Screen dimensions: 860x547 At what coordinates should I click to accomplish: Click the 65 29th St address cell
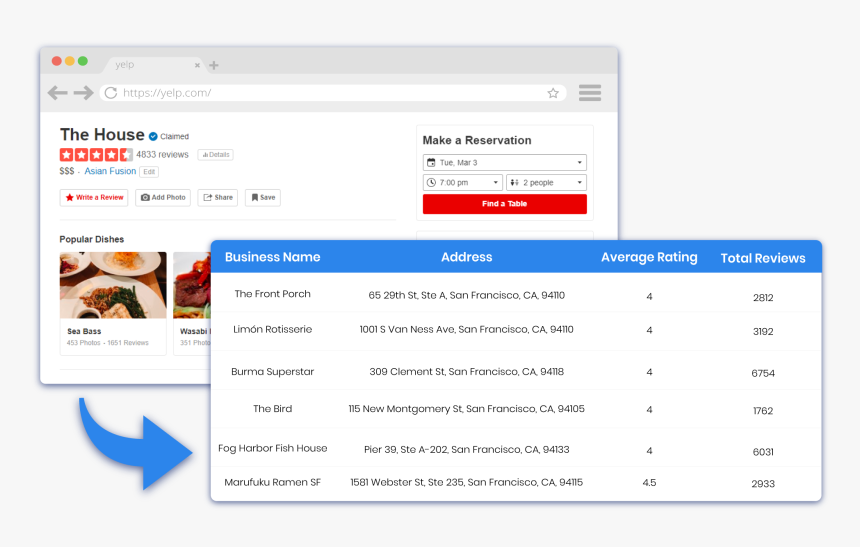pos(467,295)
